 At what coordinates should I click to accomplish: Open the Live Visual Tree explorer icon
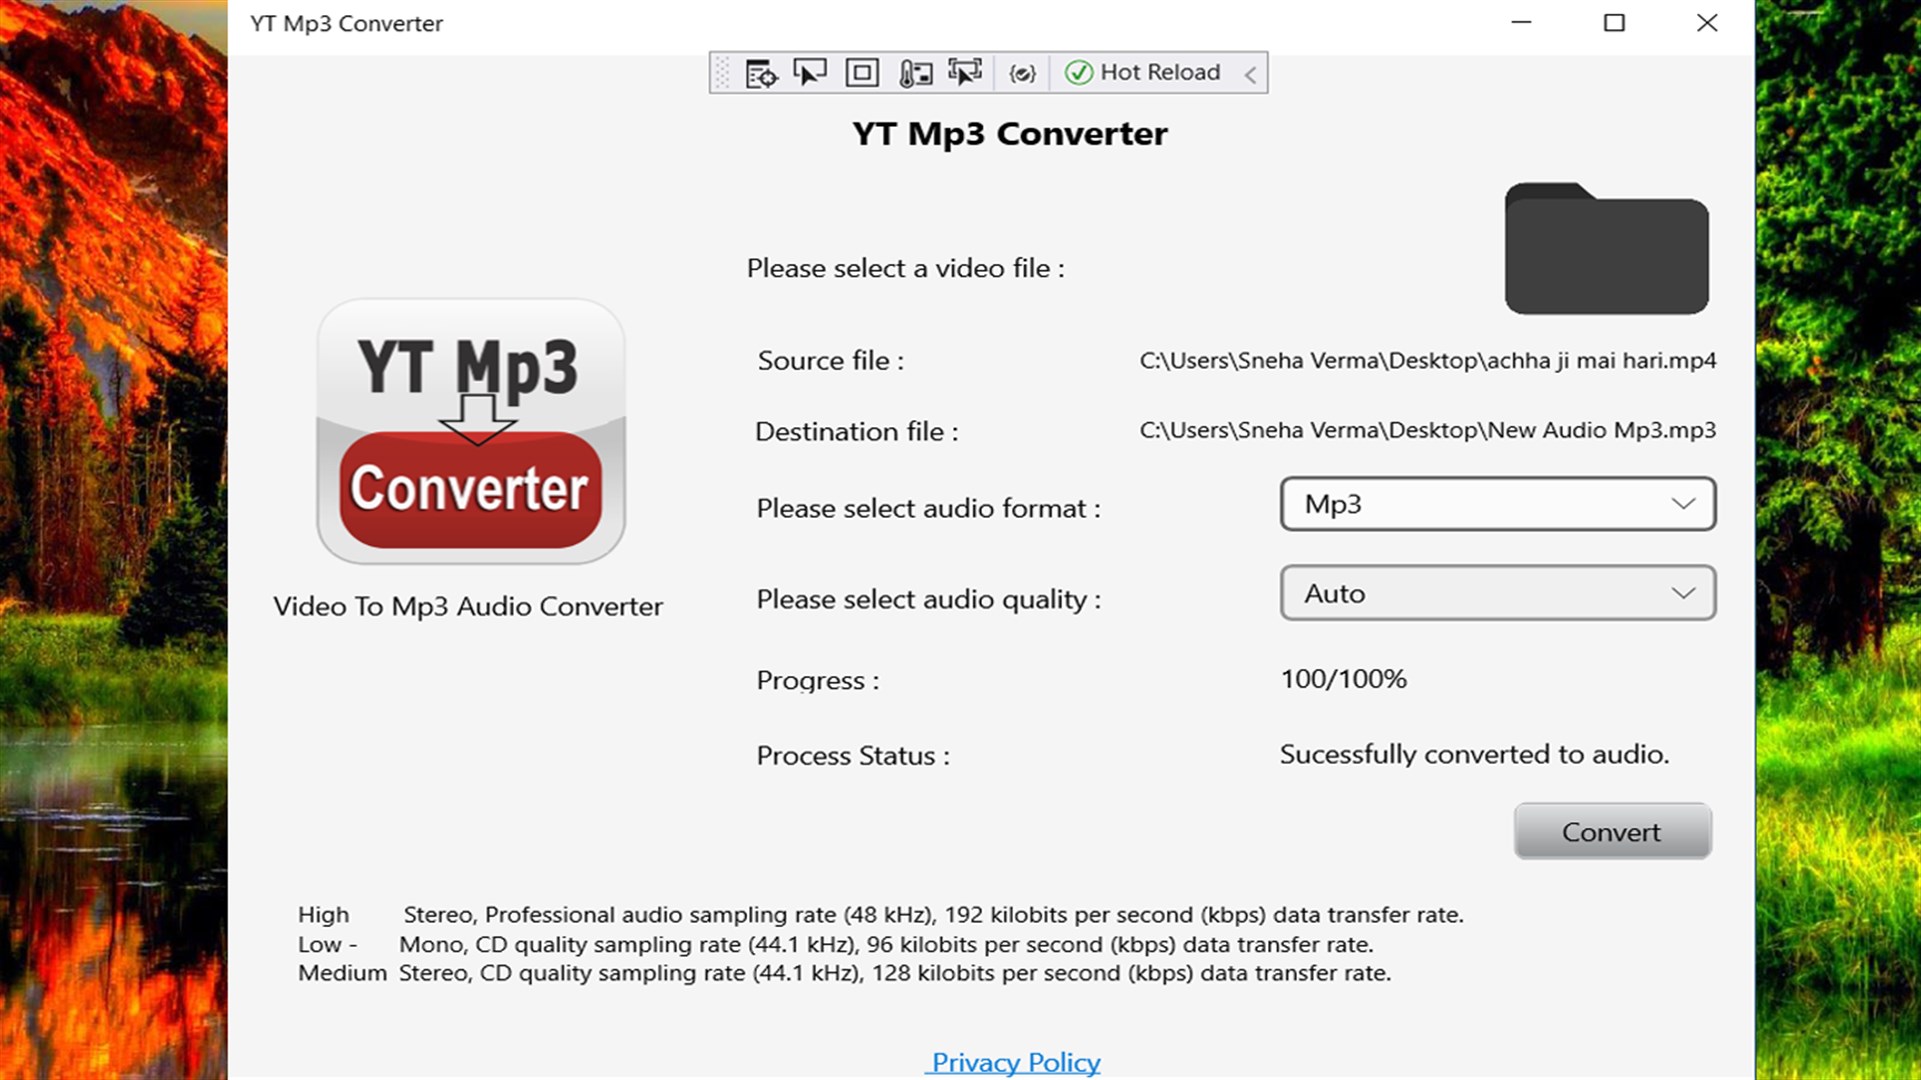coord(760,72)
